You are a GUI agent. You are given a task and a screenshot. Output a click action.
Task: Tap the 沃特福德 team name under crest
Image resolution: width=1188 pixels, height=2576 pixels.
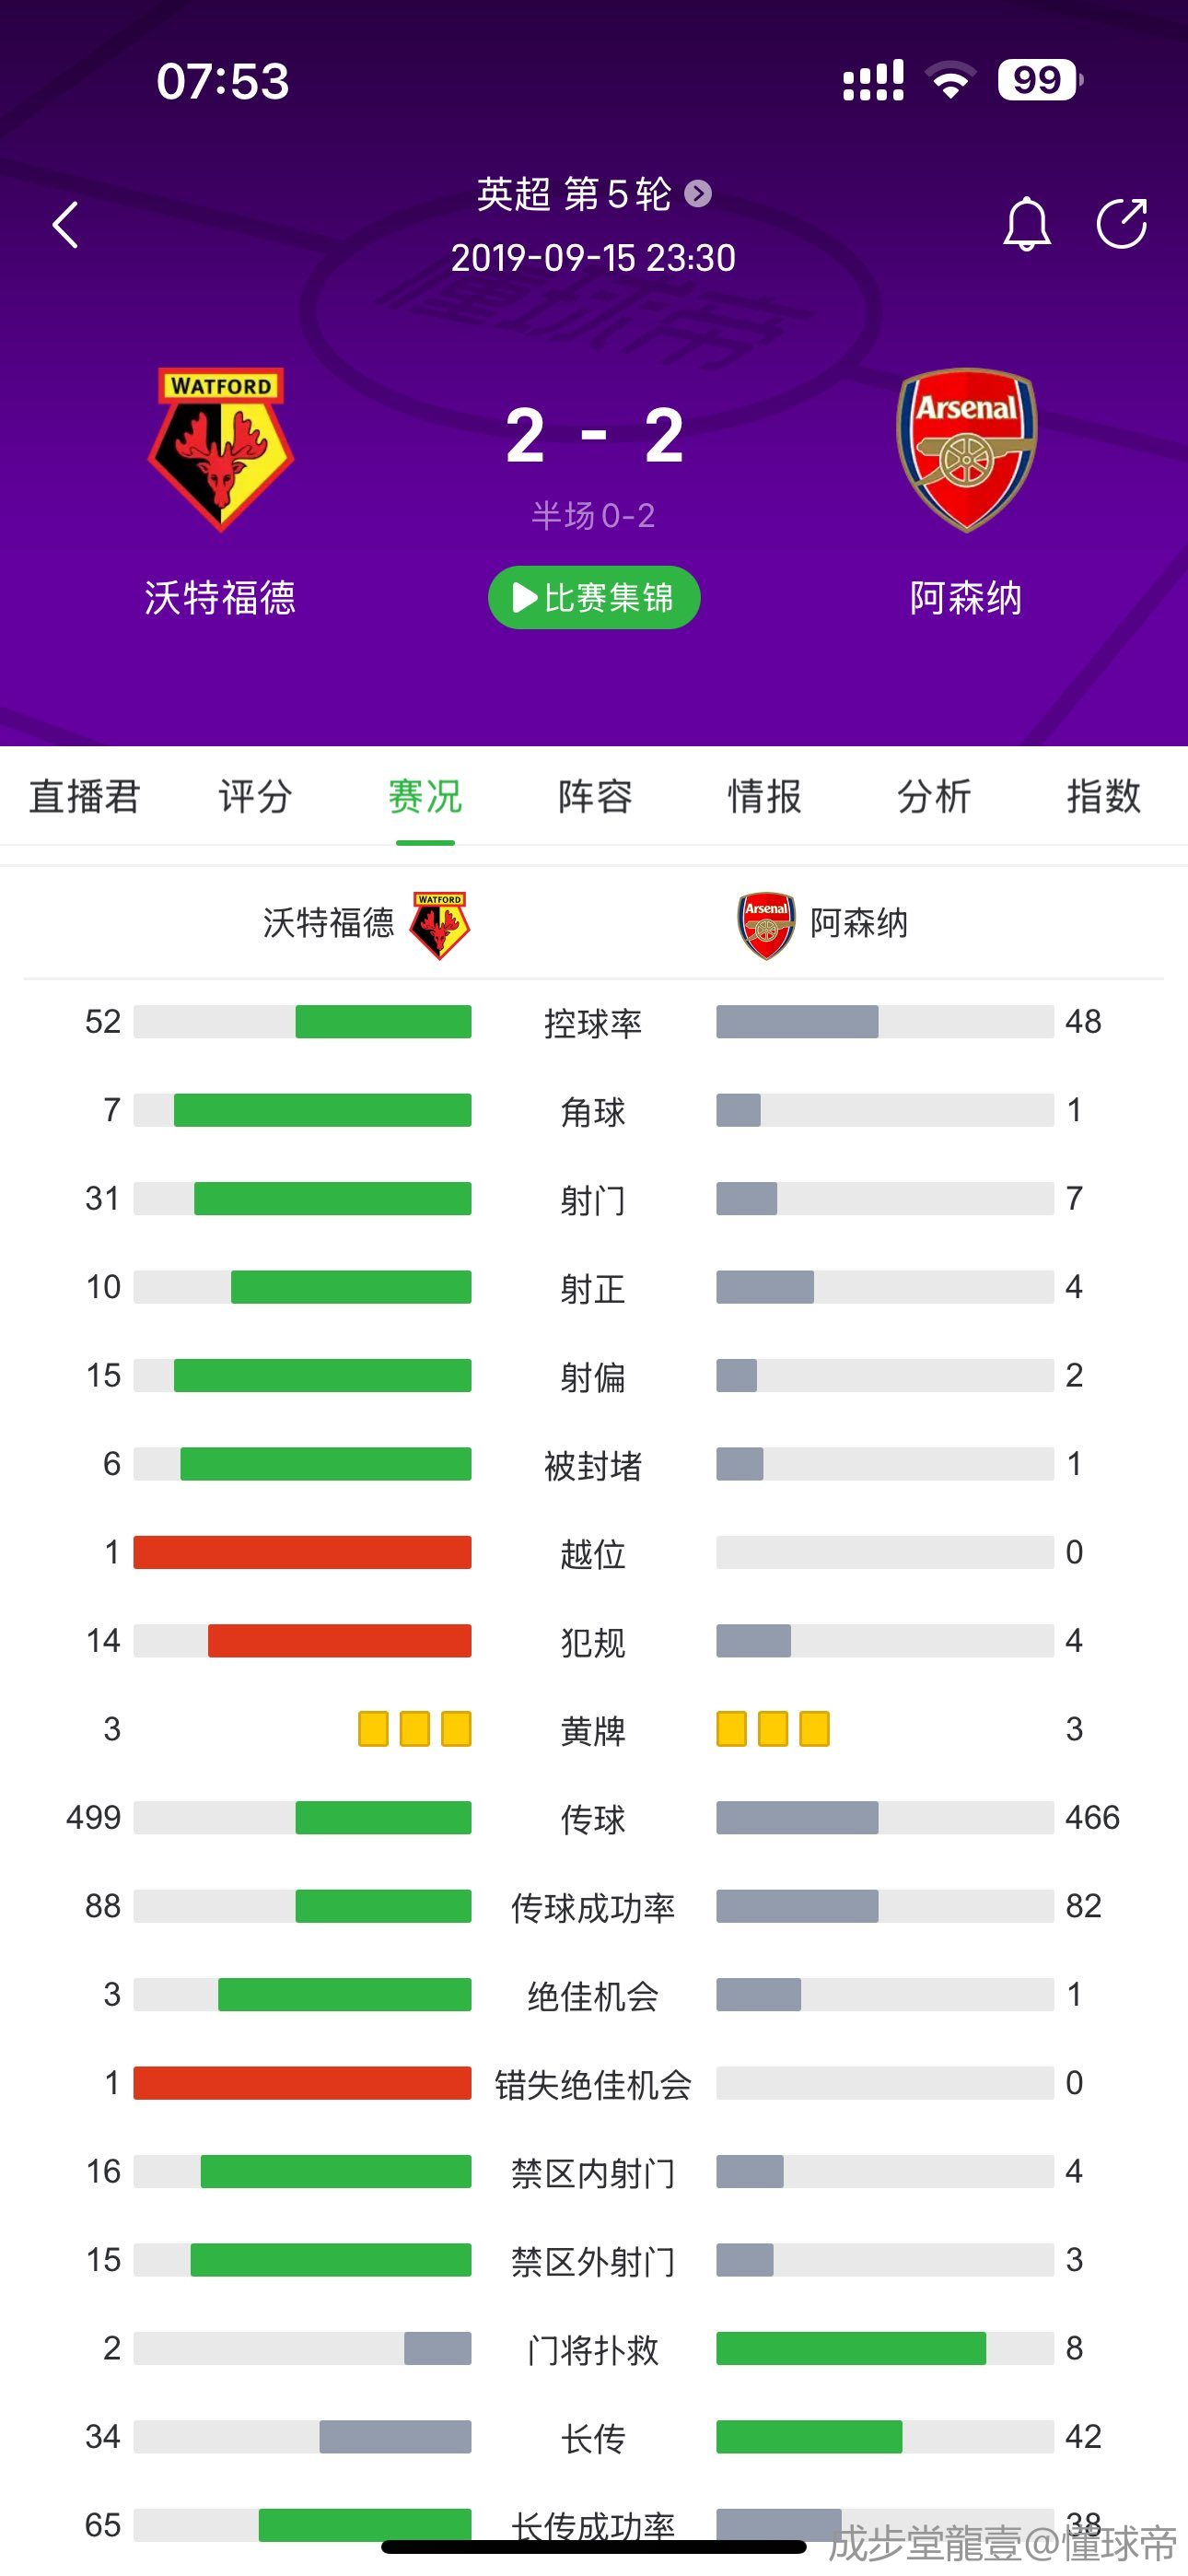tap(221, 598)
